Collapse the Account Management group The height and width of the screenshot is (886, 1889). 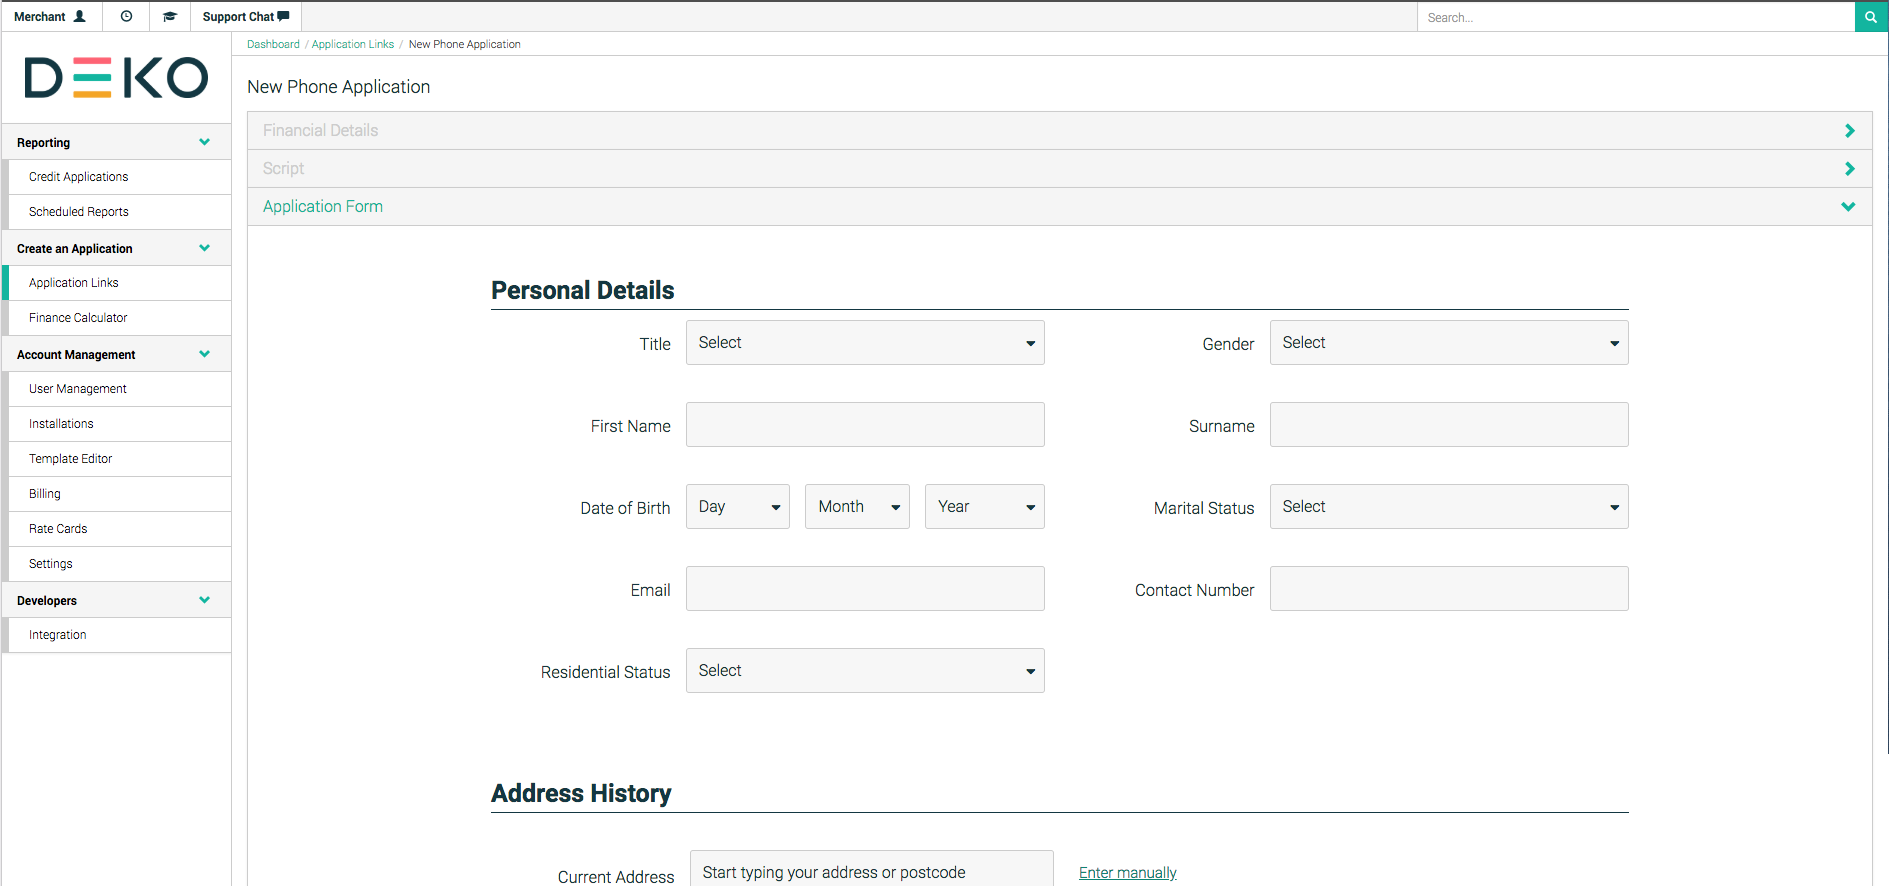coord(117,355)
